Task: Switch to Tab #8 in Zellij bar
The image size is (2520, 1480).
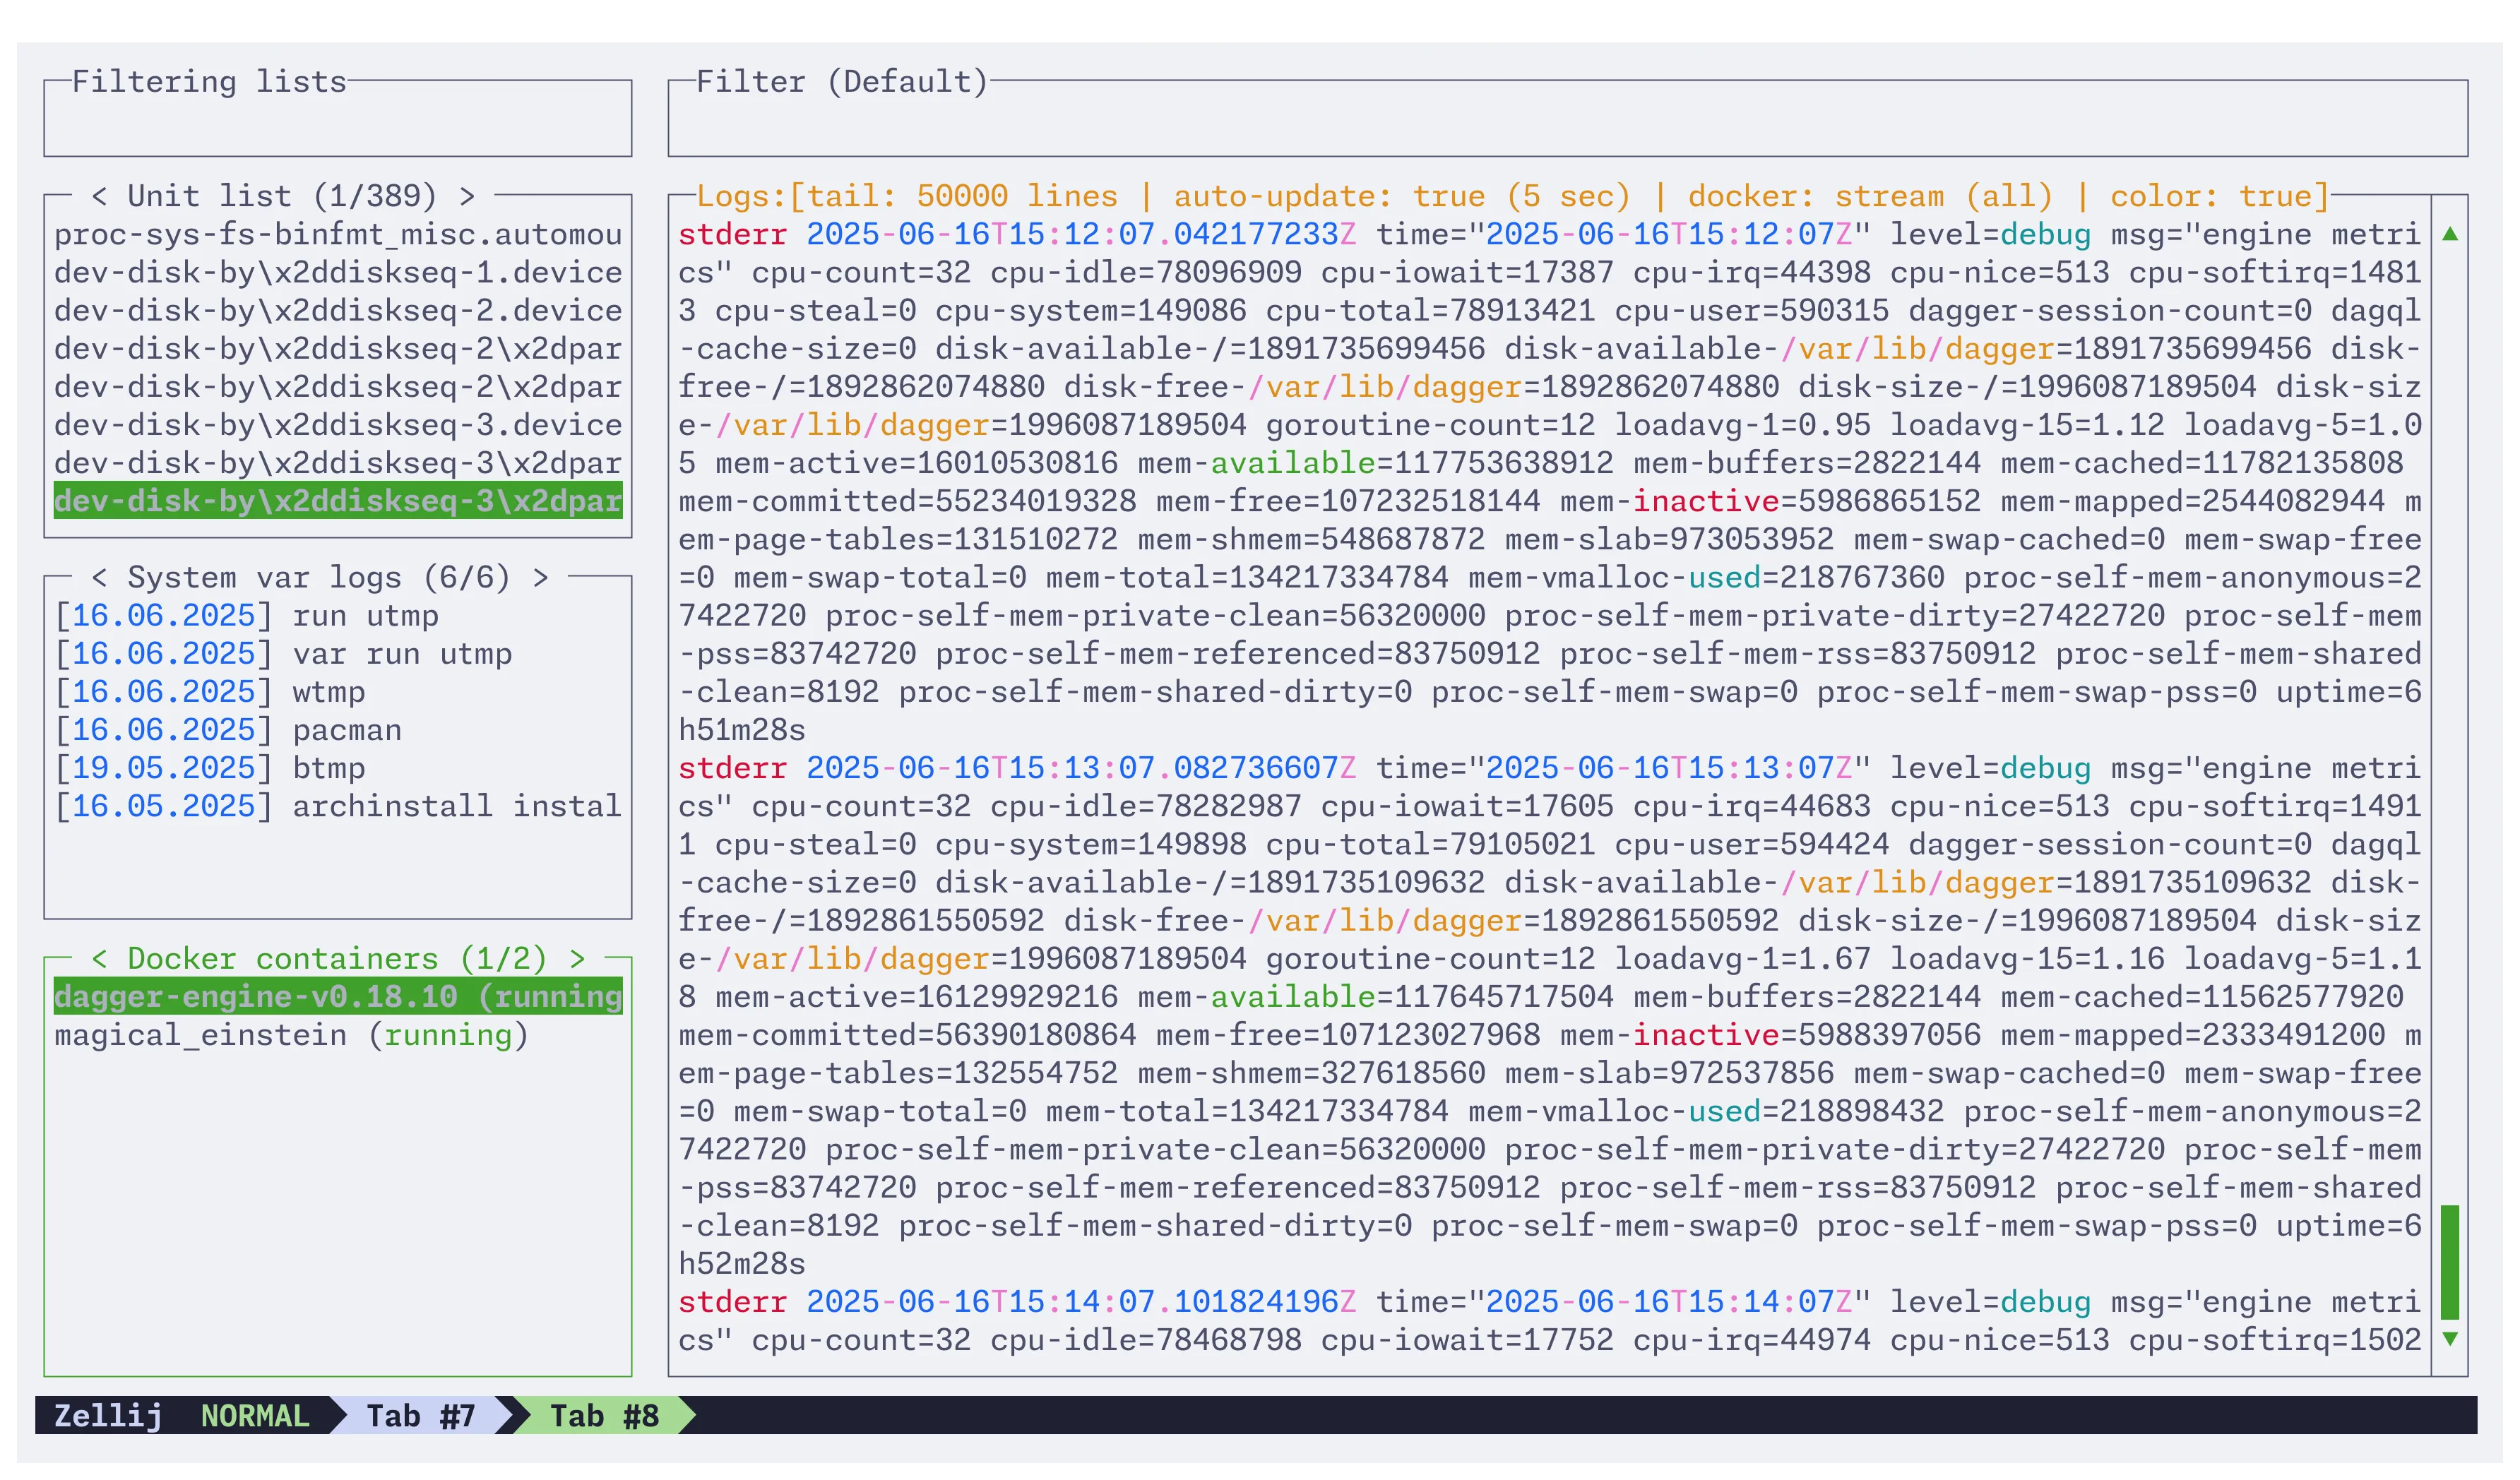Action: click(604, 1416)
